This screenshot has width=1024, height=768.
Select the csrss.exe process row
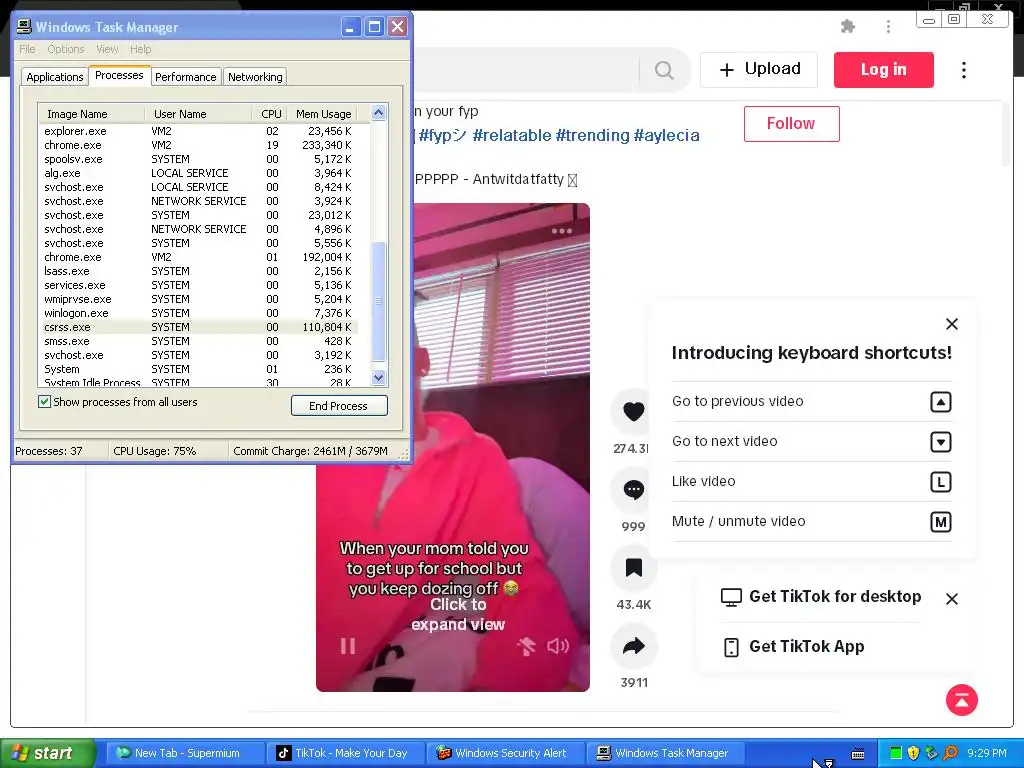(x=199, y=327)
